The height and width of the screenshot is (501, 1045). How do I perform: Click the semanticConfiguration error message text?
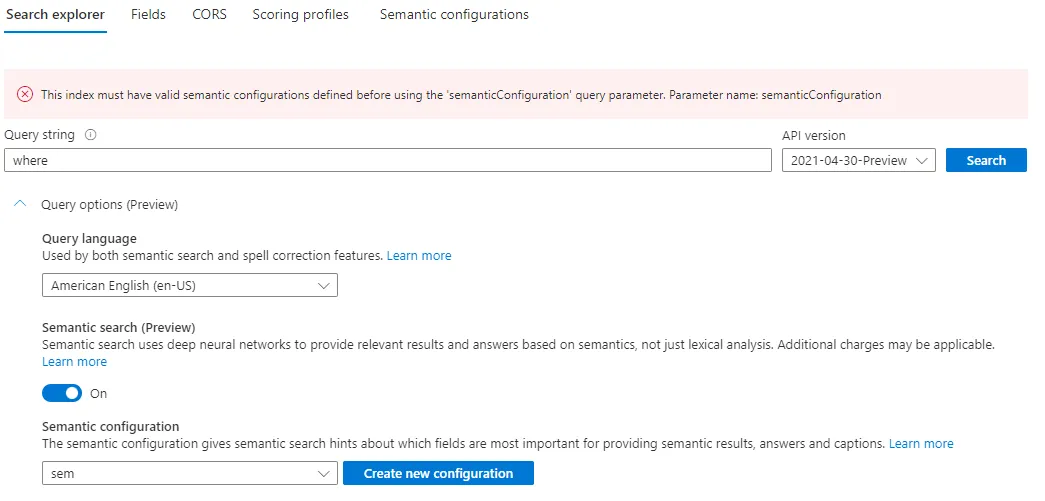coord(460,95)
